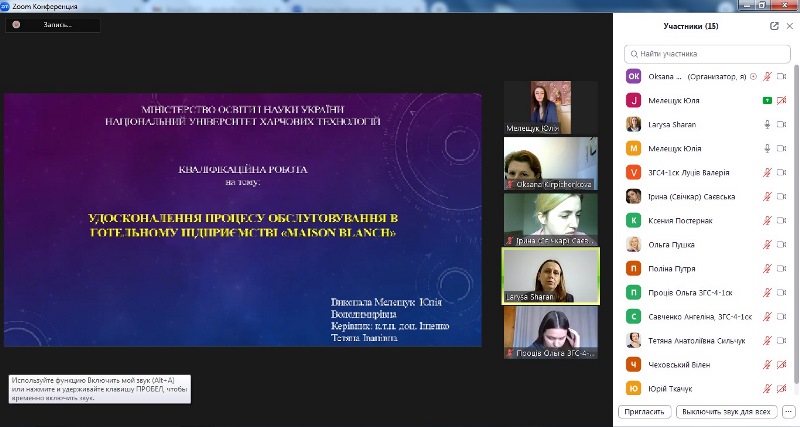Viewport: 800px width, 427px height.
Task: Click camera icon for Larysa Sharan
Action: point(781,124)
